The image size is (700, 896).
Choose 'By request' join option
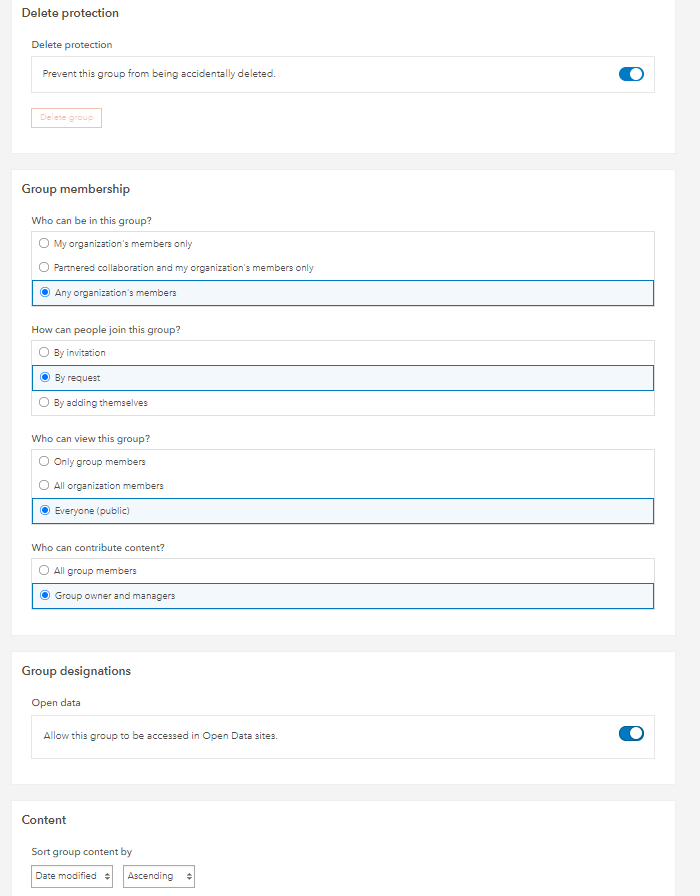45,378
